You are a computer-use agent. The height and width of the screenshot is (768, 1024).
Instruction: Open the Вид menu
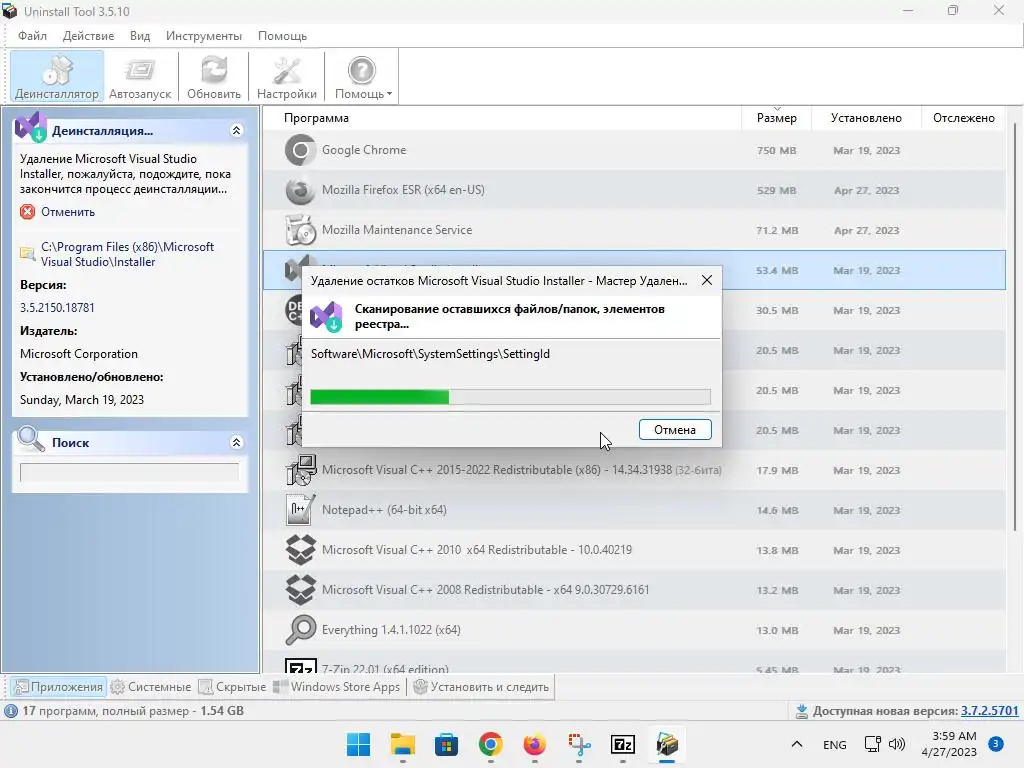click(140, 36)
